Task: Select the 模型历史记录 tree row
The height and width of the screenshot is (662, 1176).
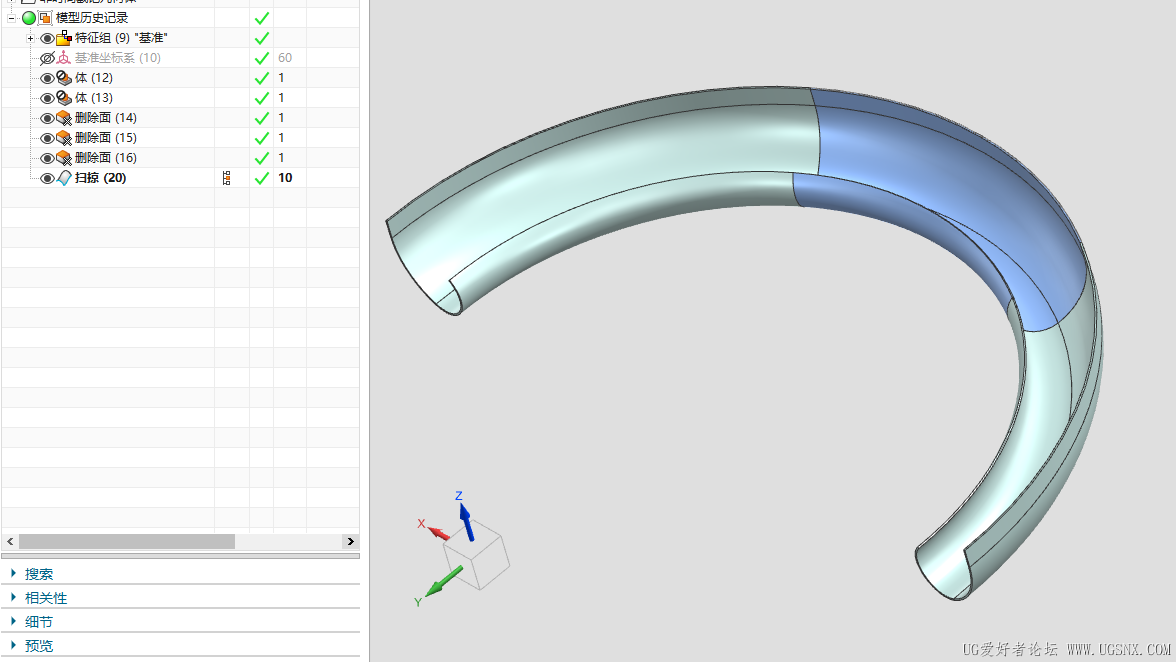Action: [181, 17]
